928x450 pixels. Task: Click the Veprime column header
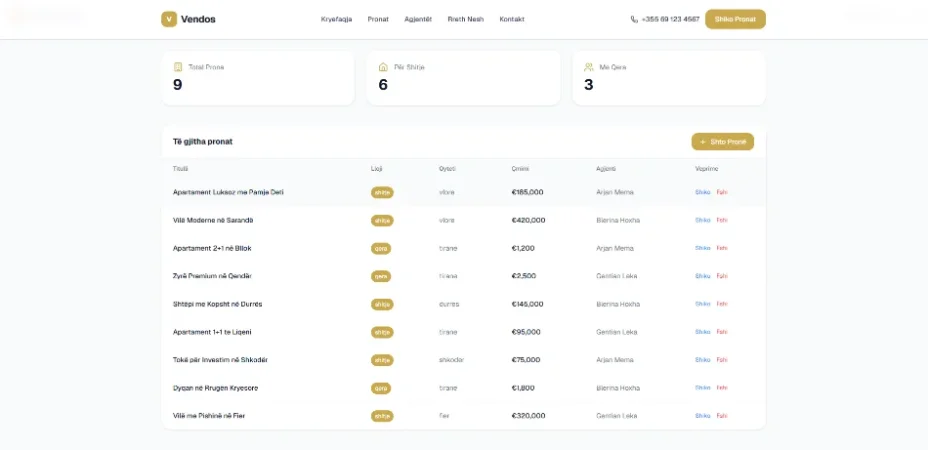tap(706, 169)
